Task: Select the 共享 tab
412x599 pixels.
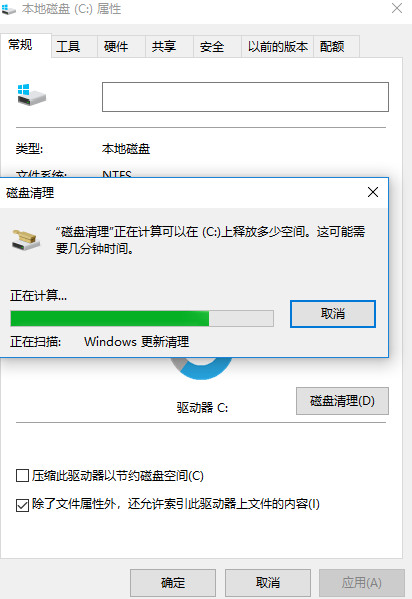Action: point(164,47)
